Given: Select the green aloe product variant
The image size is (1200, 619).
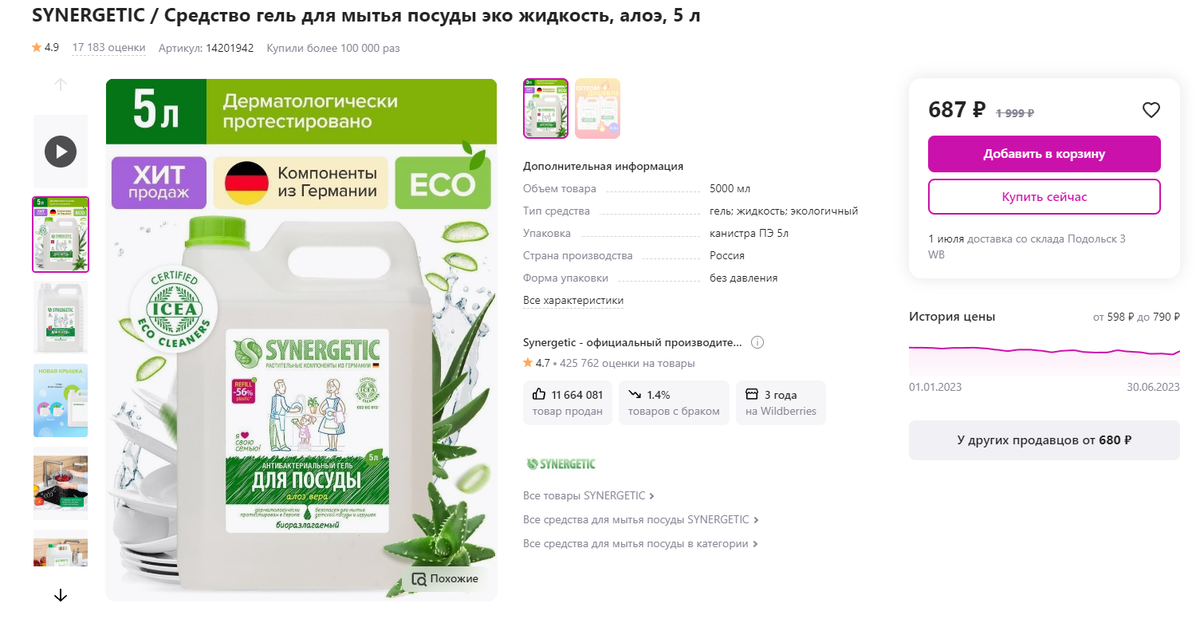Looking at the screenshot, I should [546, 108].
